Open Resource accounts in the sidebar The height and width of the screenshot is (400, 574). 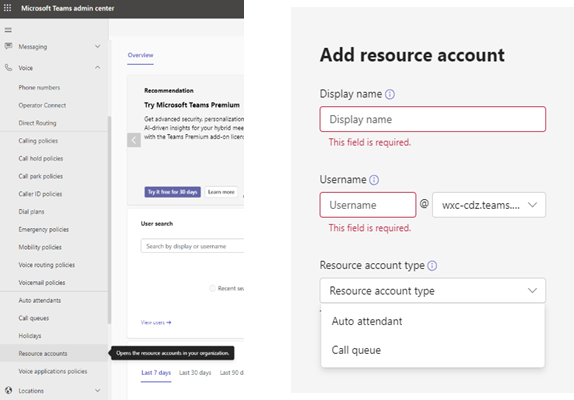click(x=43, y=354)
